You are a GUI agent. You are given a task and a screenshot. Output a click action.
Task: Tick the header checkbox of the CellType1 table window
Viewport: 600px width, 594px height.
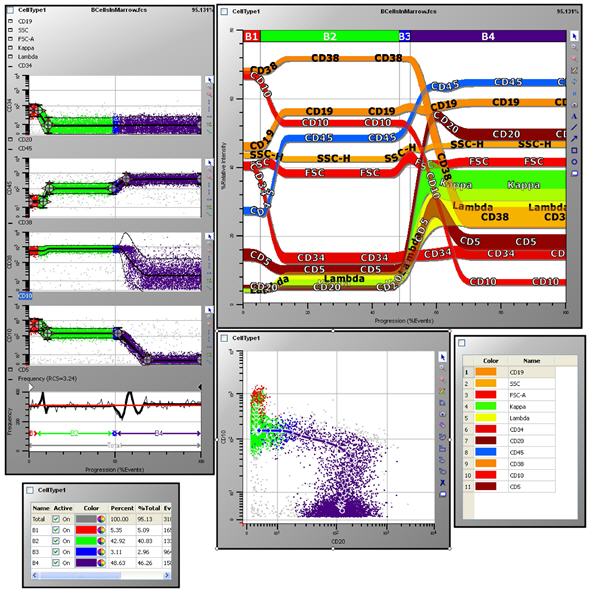click(30, 490)
